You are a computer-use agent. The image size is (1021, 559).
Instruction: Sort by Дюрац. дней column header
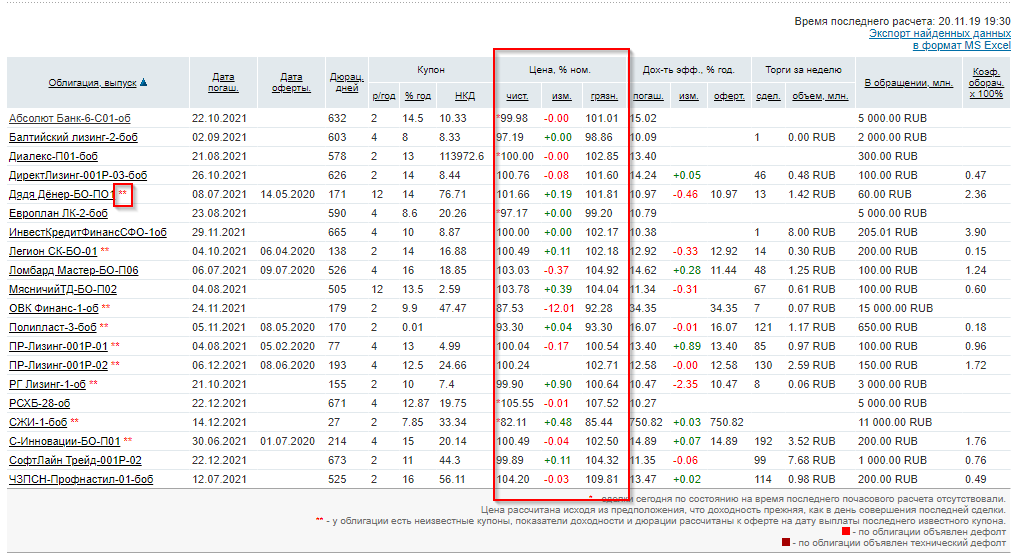tap(346, 83)
